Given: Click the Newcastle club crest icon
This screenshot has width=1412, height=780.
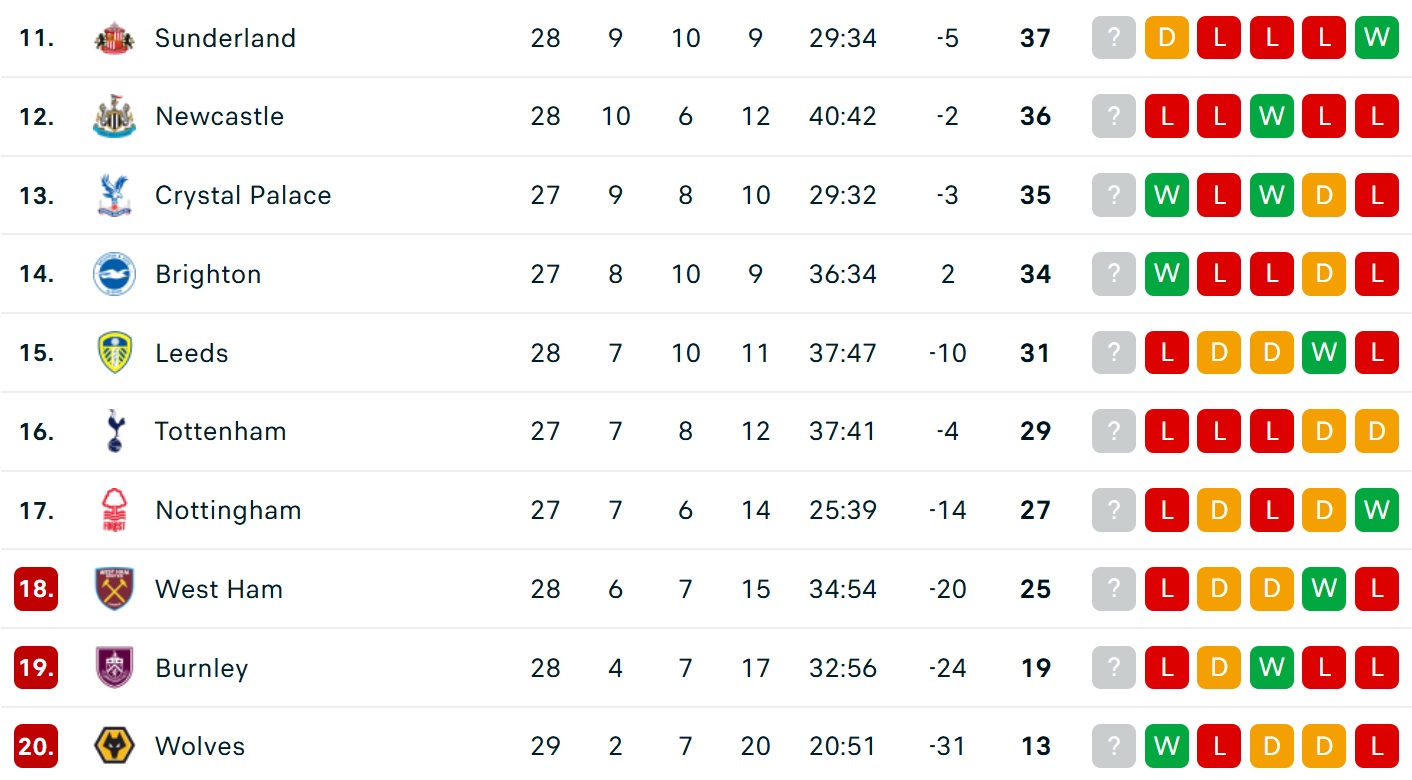Looking at the screenshot, I should [x=114, y=117].
